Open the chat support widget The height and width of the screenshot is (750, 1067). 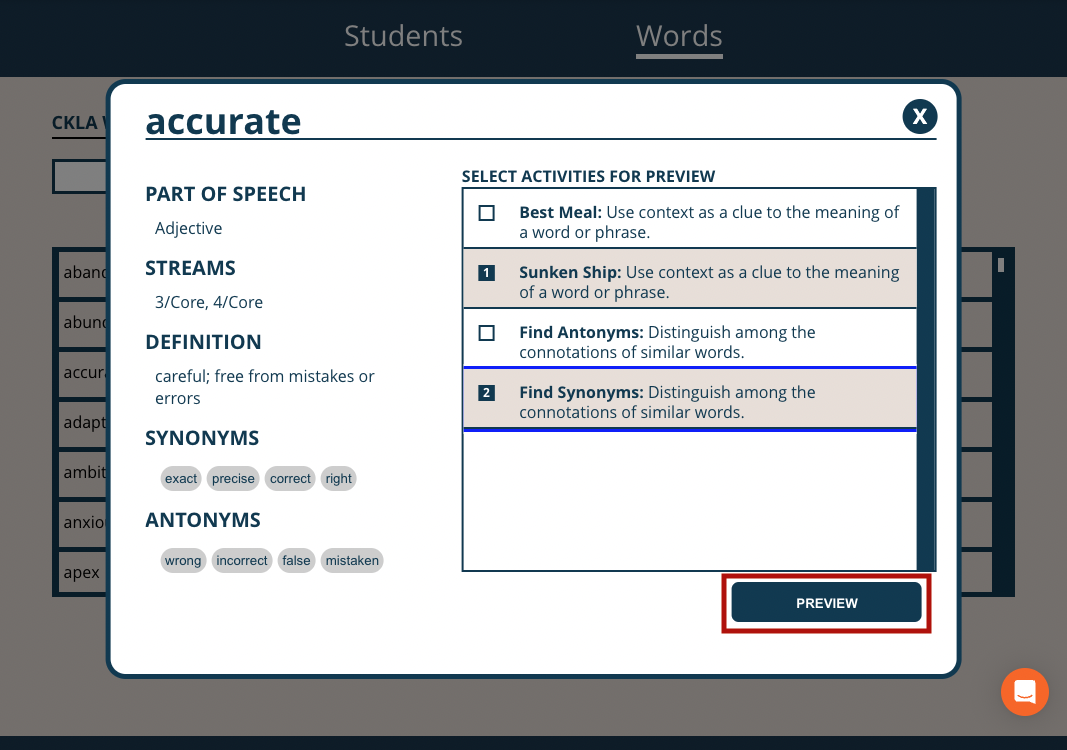pyautogui.click(x=1024, y=692)
